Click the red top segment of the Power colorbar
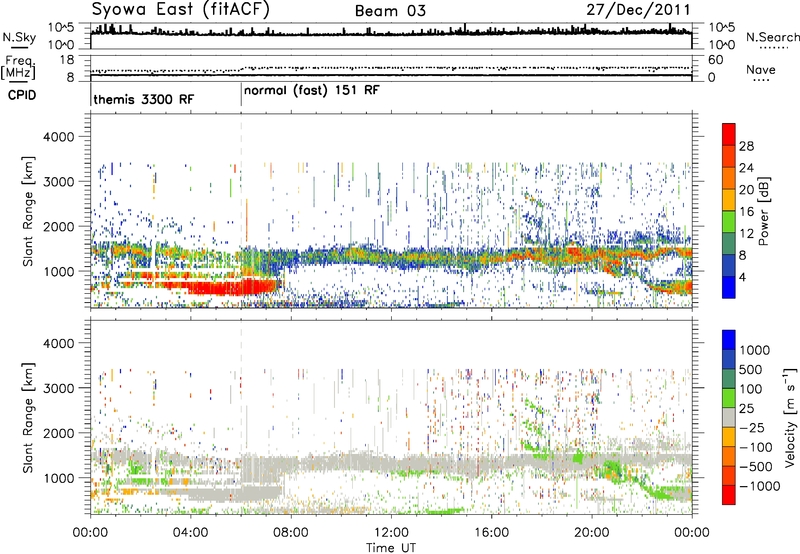The image size is (800, 554). [729, 134]
